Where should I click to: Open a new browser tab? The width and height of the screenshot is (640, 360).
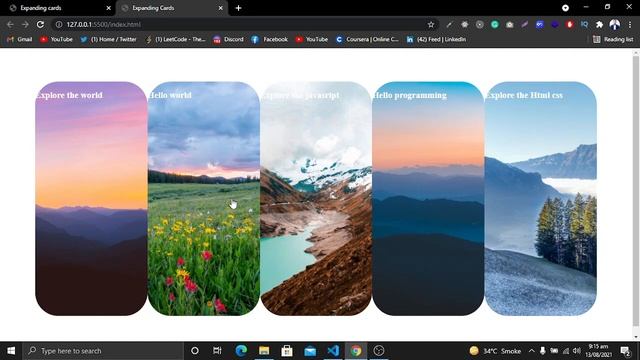(x=238, y=8)
